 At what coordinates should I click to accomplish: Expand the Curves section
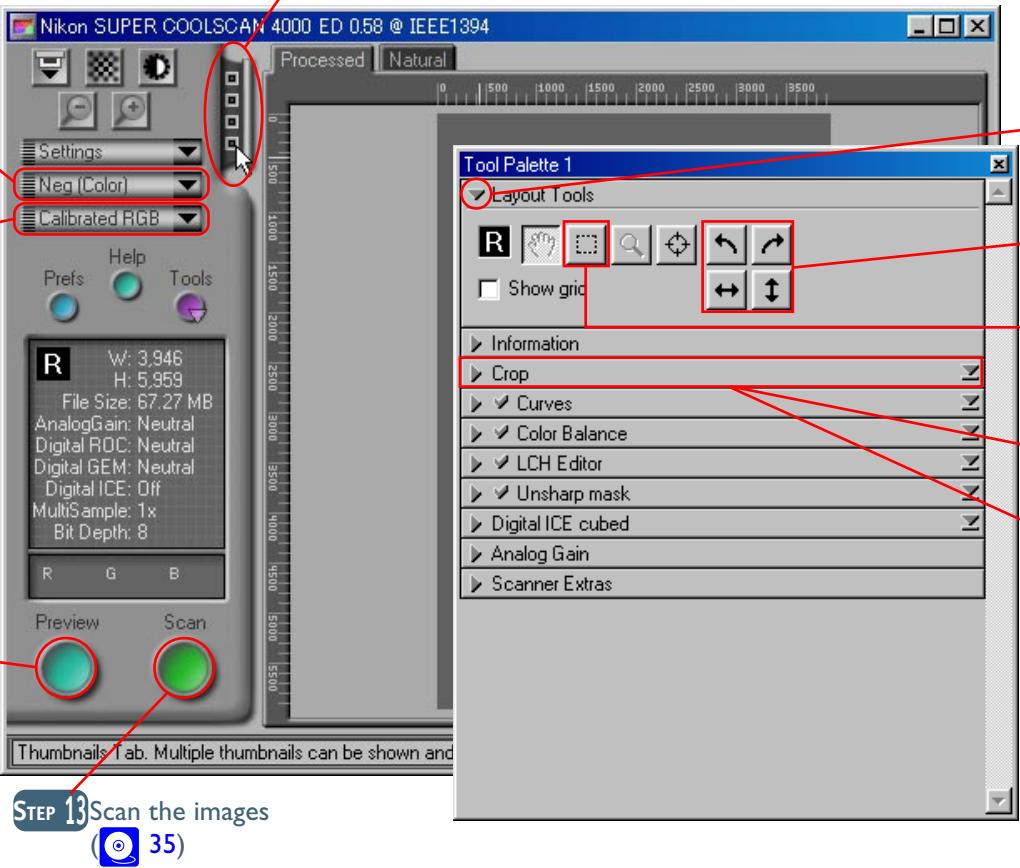pos(476,403)
